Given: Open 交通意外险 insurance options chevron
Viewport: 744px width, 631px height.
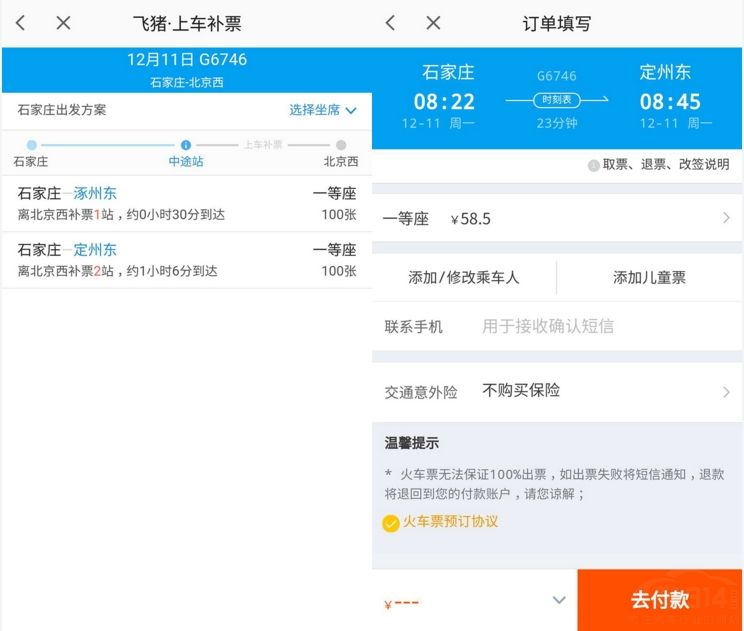Looking at the screenshot, I should pos(726,392).
